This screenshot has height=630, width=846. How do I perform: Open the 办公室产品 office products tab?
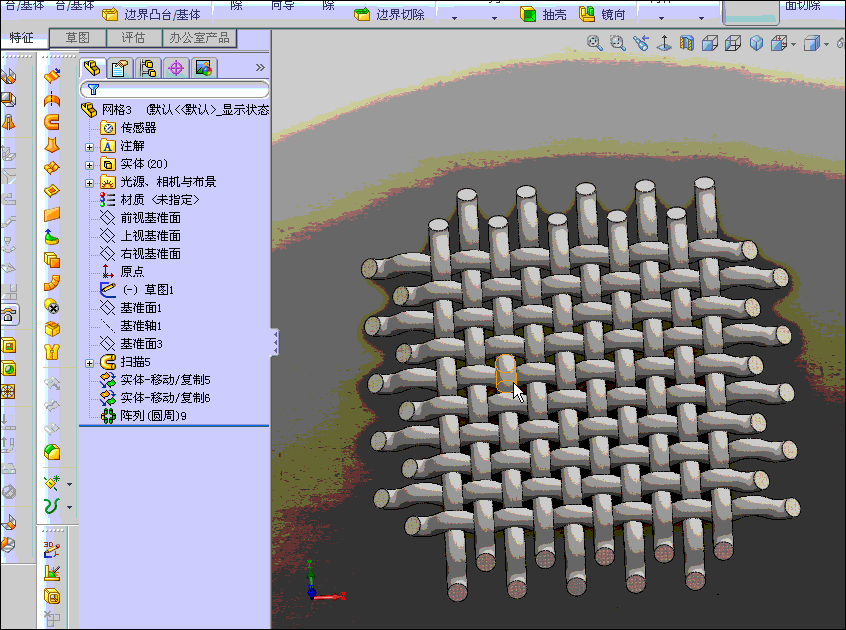199,38
